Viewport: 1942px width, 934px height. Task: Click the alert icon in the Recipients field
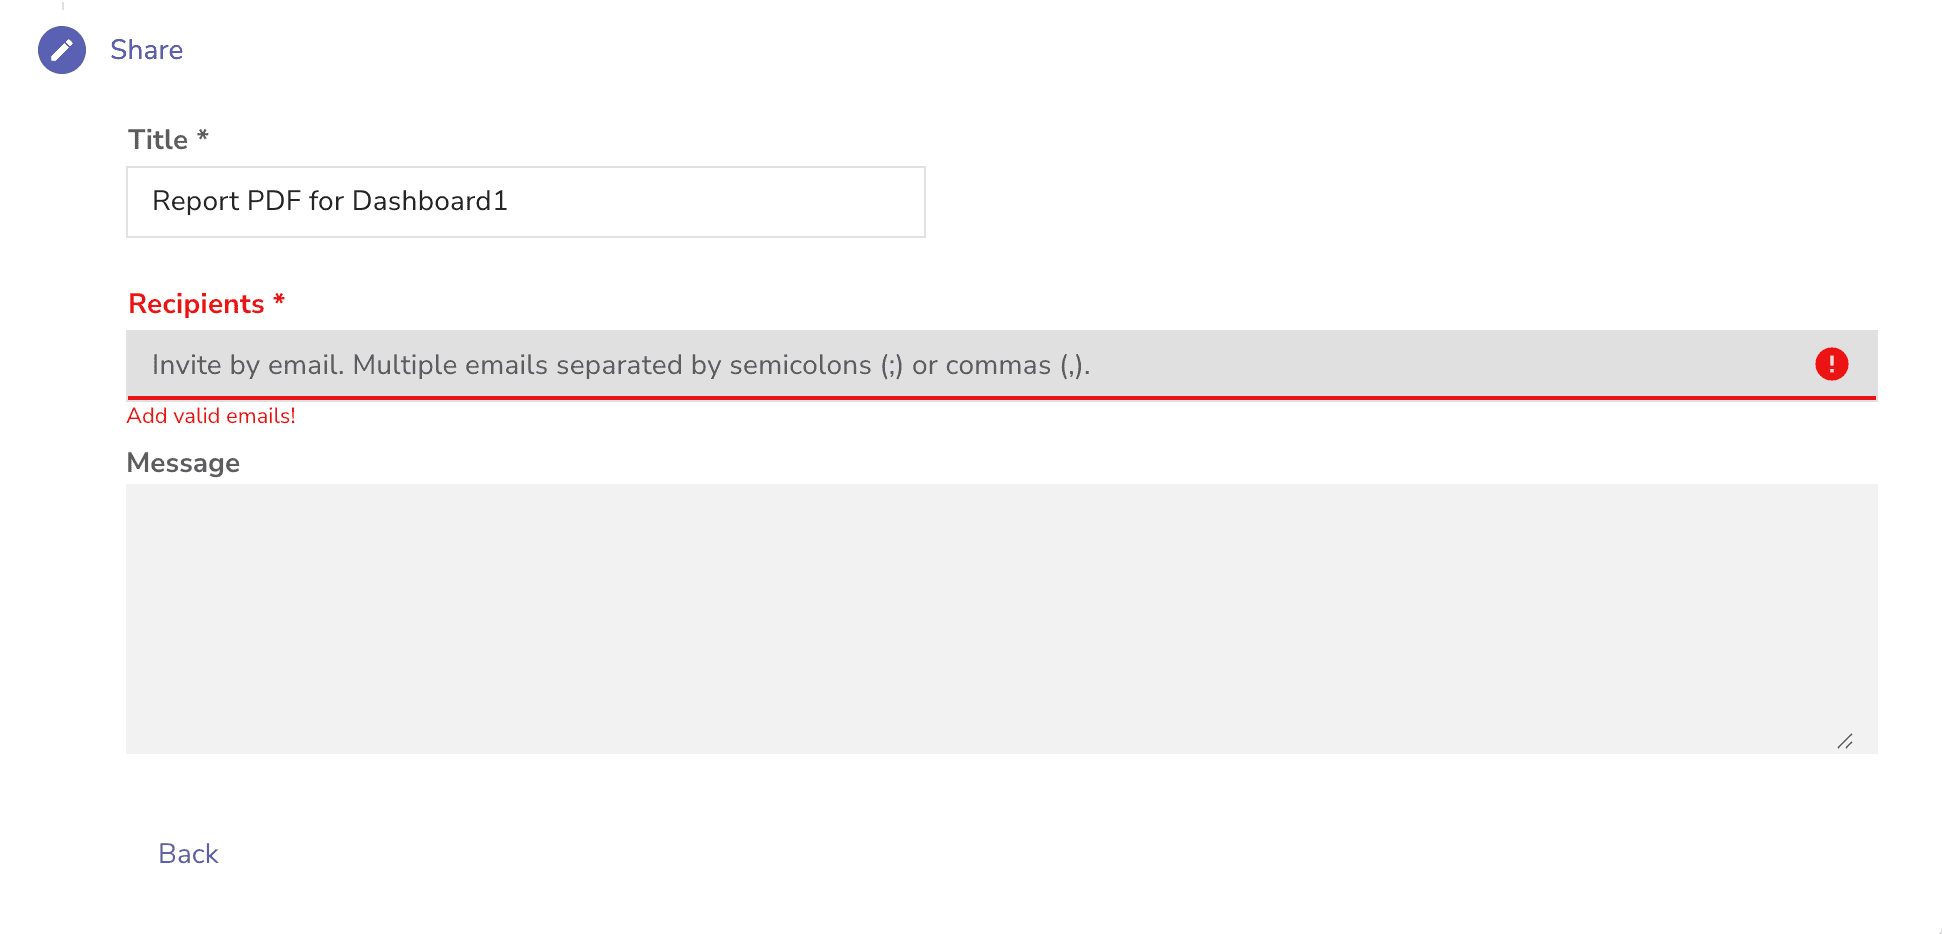tap(1831, 364)
